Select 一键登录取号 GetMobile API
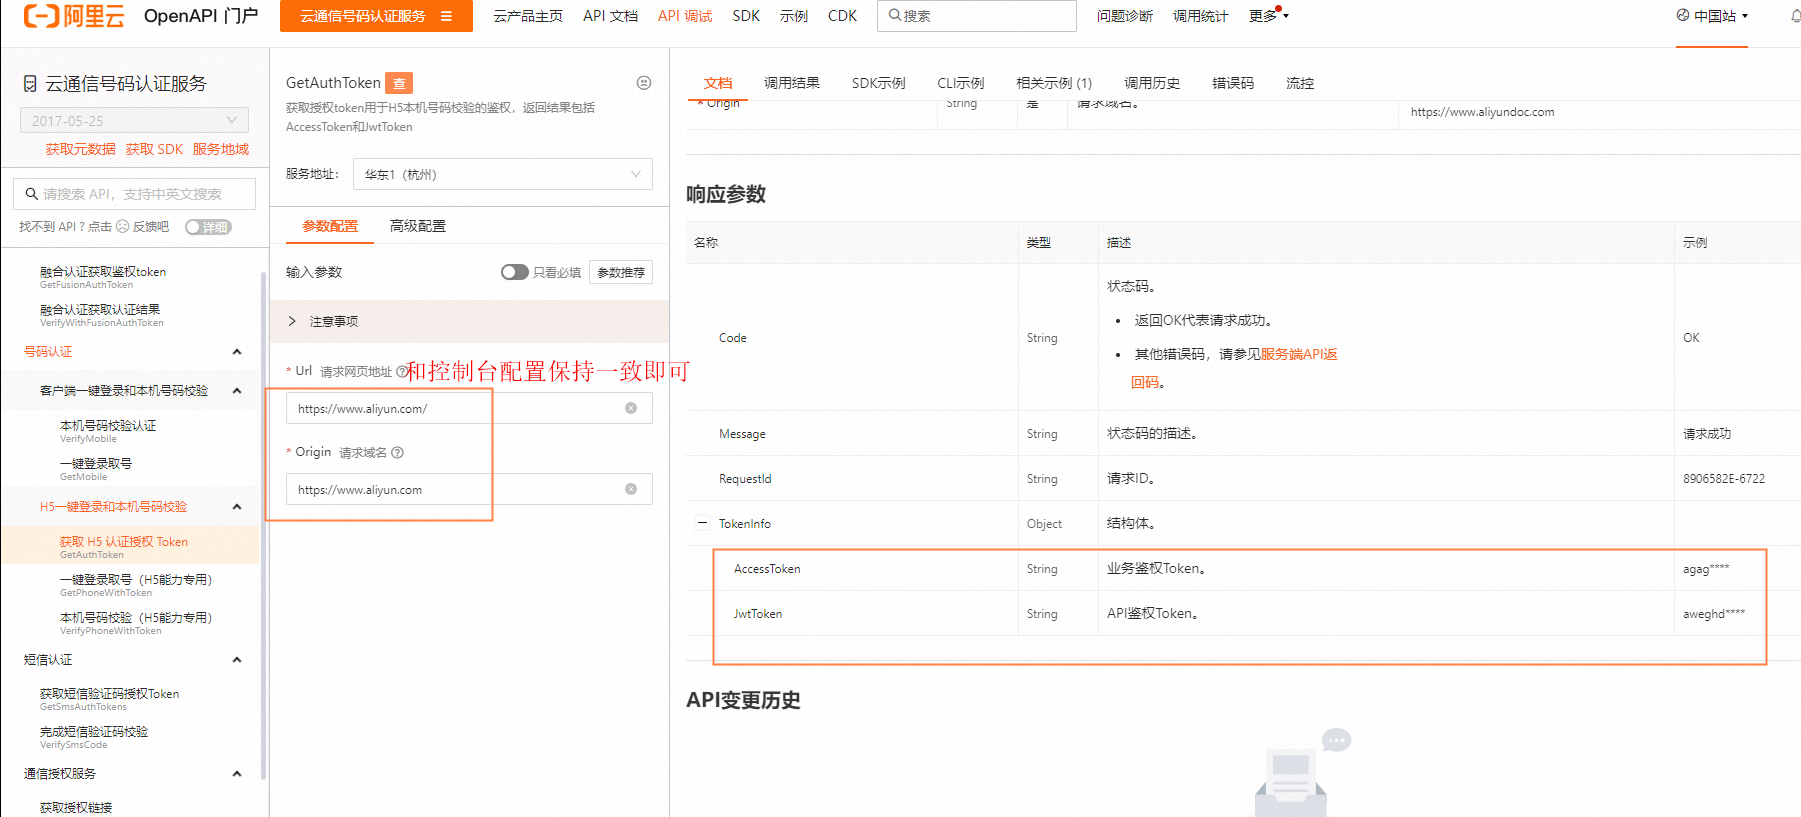1801x817 pixels. [96, 469]
